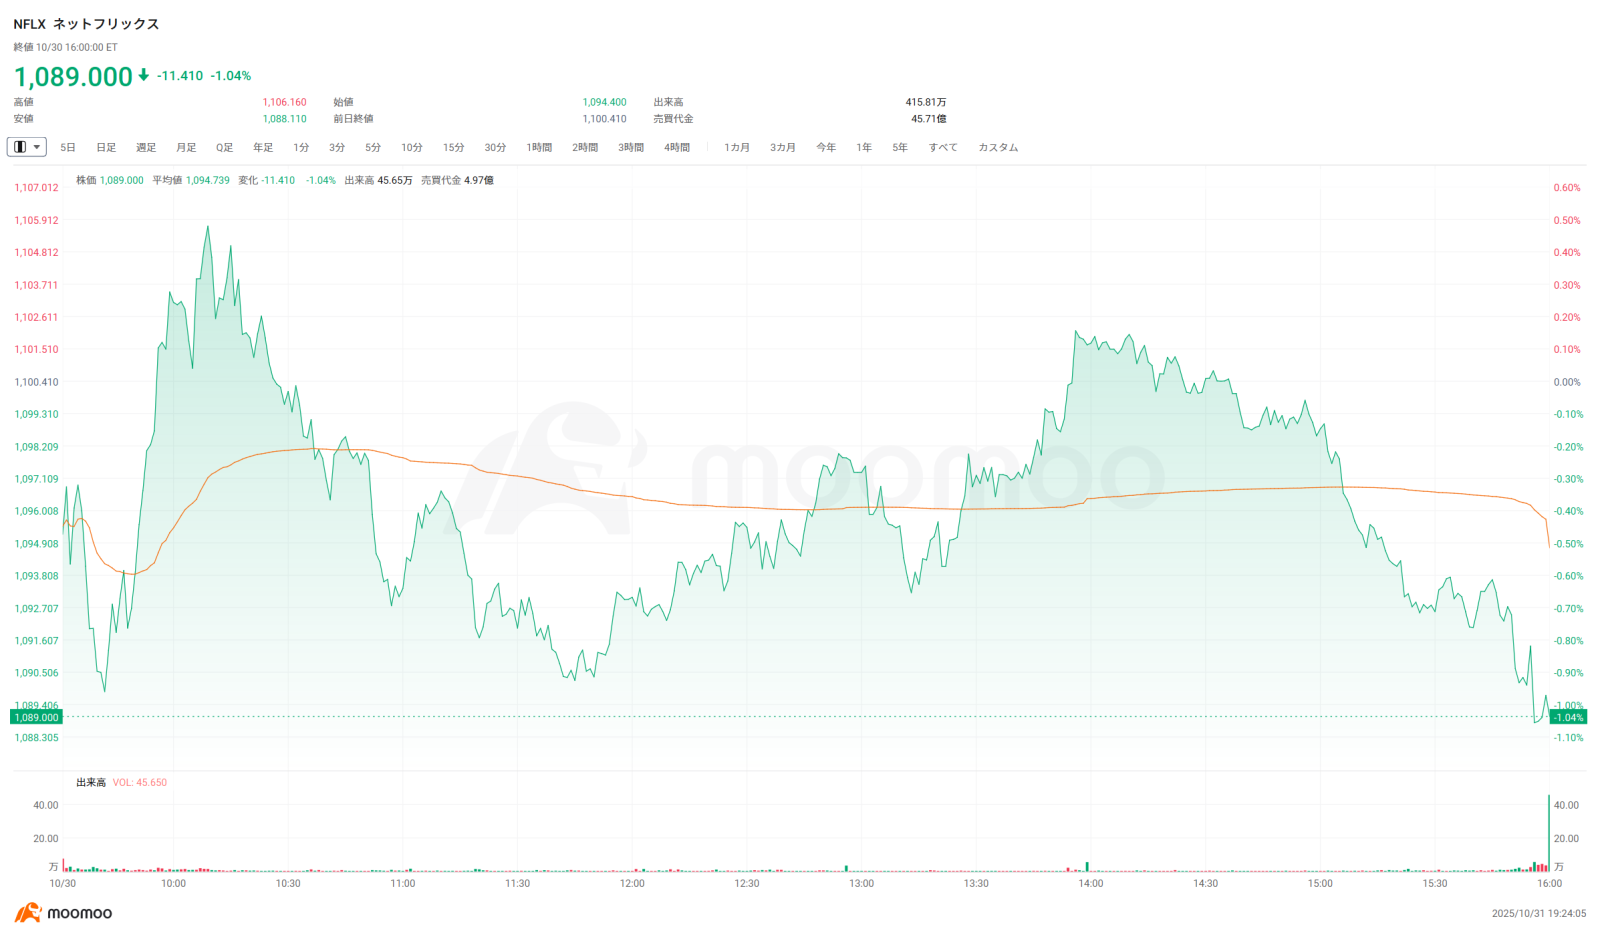Image resolution: width=1600 pixels, height=935 pixels.
Task: Switch to 週足 weekly chart
Action: coord(146,148)
